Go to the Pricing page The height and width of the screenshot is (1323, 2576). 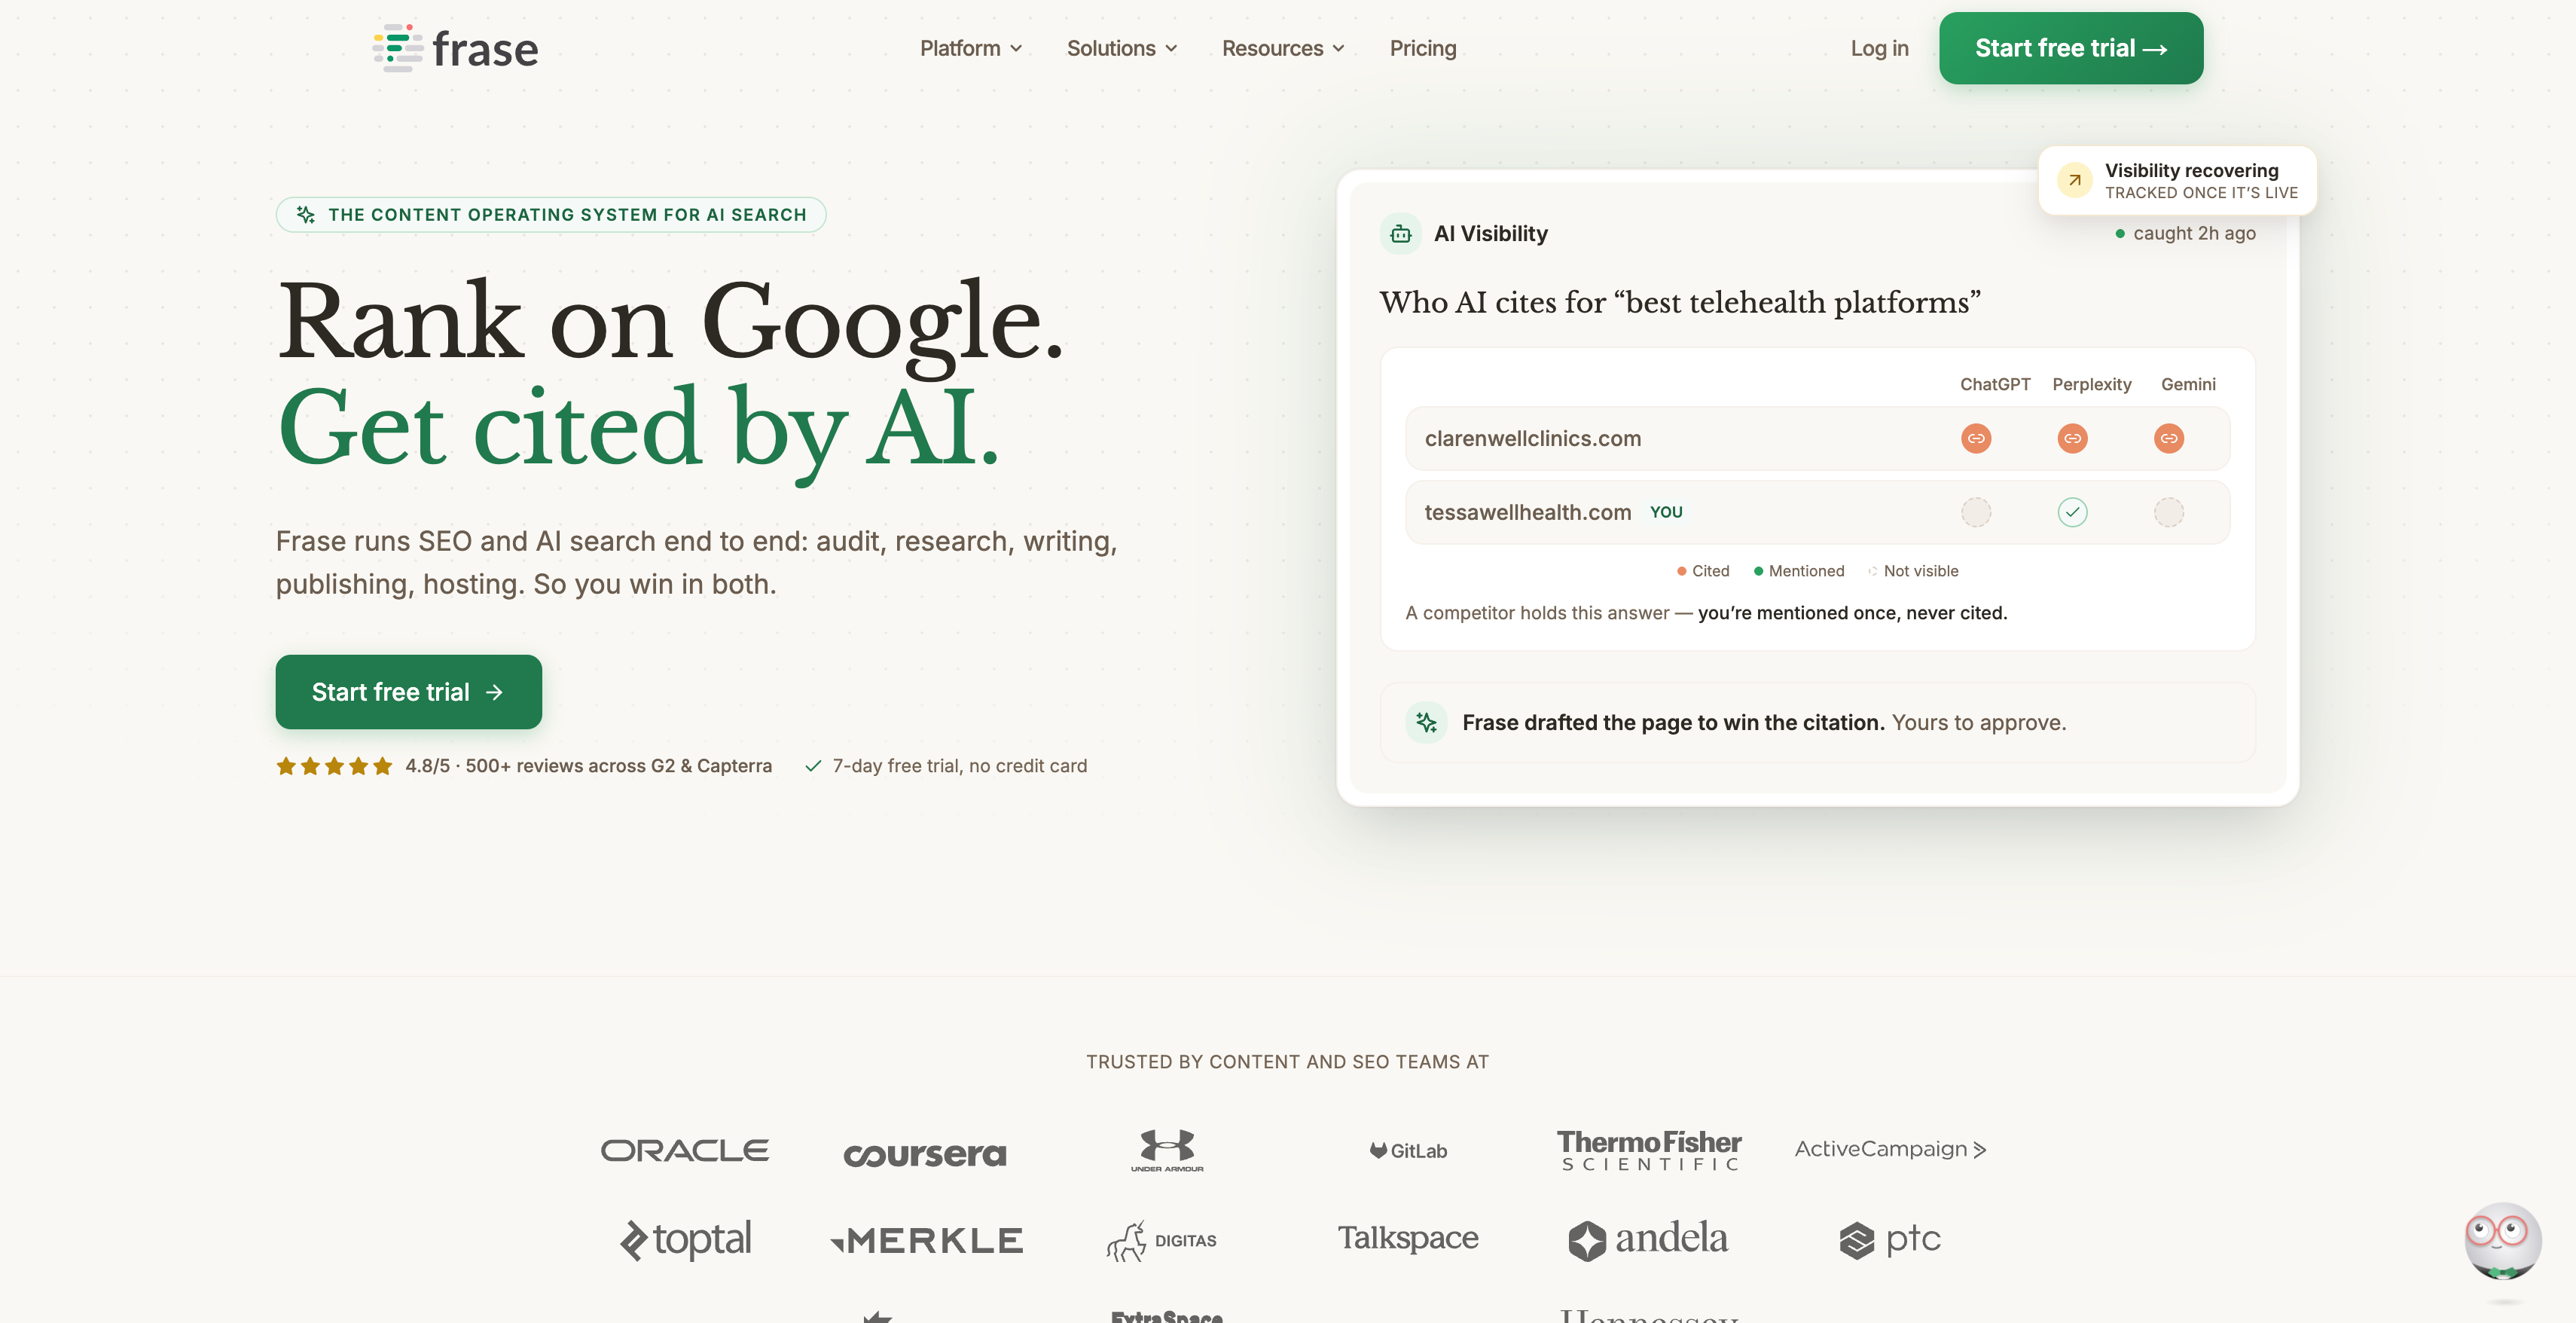pos(1423,48)
